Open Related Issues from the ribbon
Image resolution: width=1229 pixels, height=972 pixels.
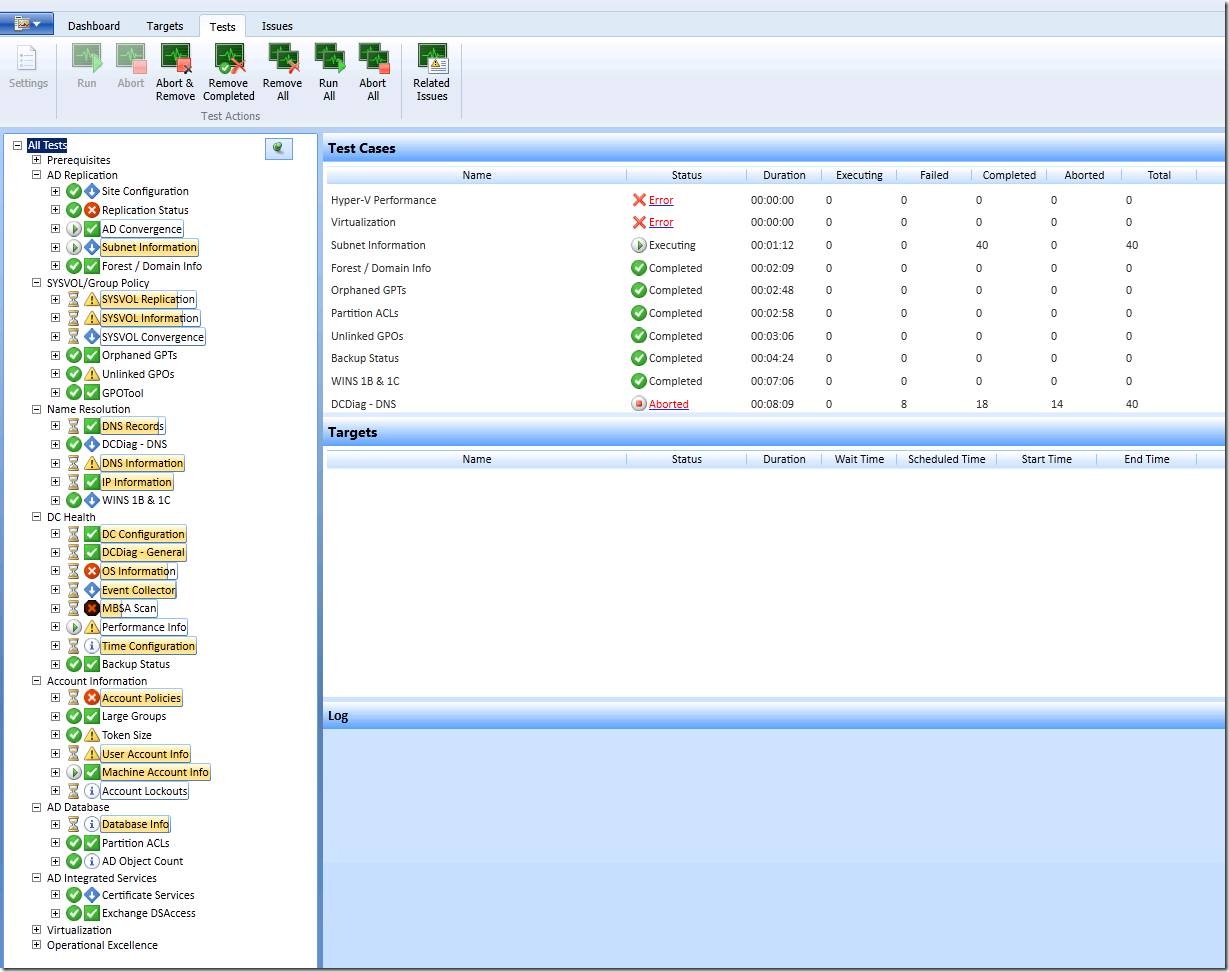(432, 73)
